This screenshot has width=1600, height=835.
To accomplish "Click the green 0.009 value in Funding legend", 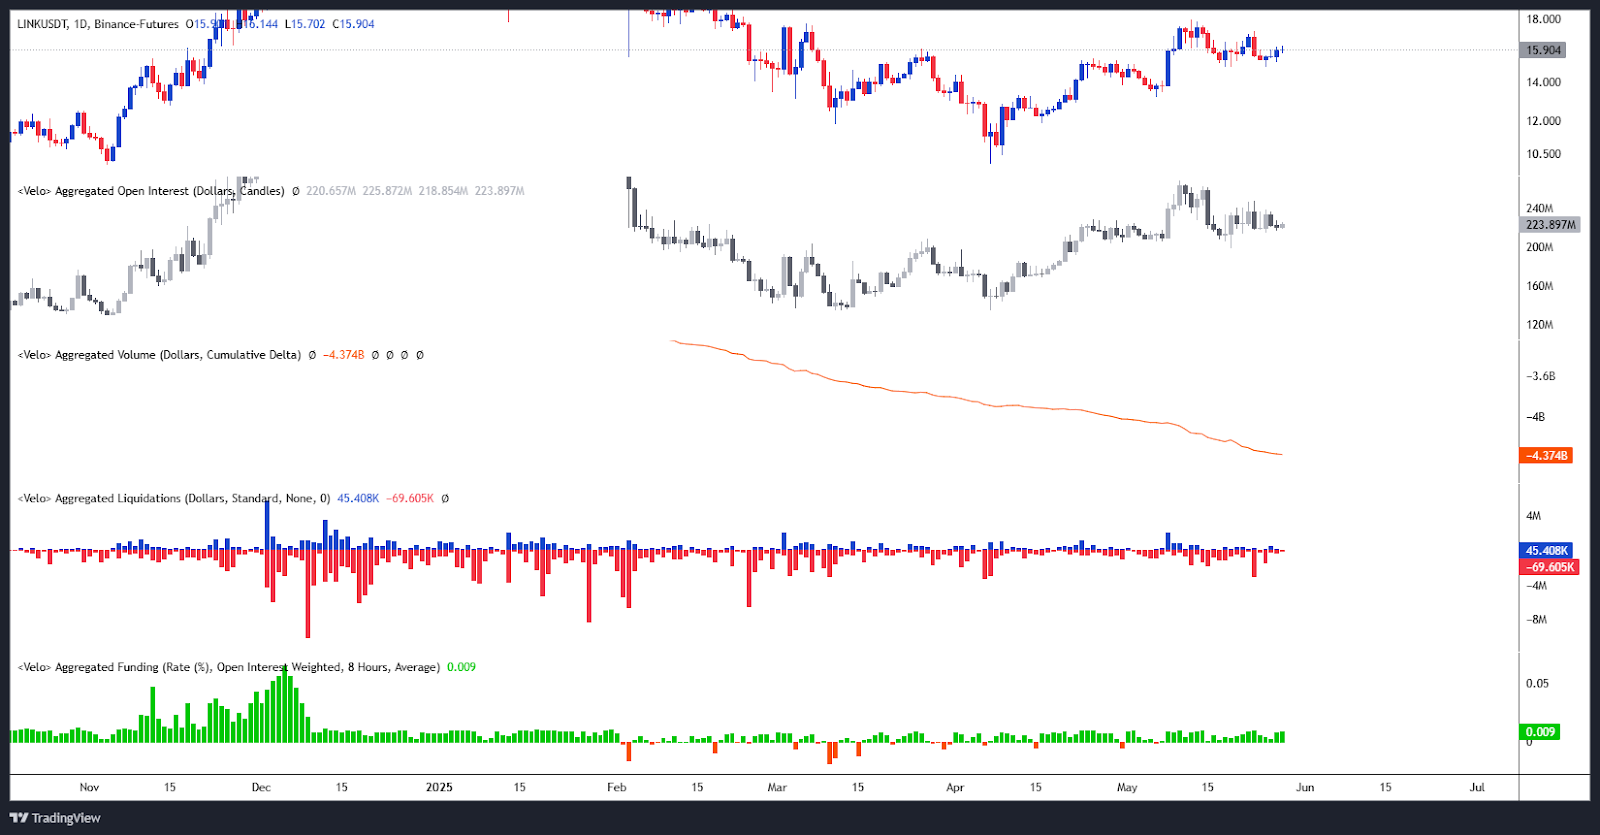I will click(461, 667).
